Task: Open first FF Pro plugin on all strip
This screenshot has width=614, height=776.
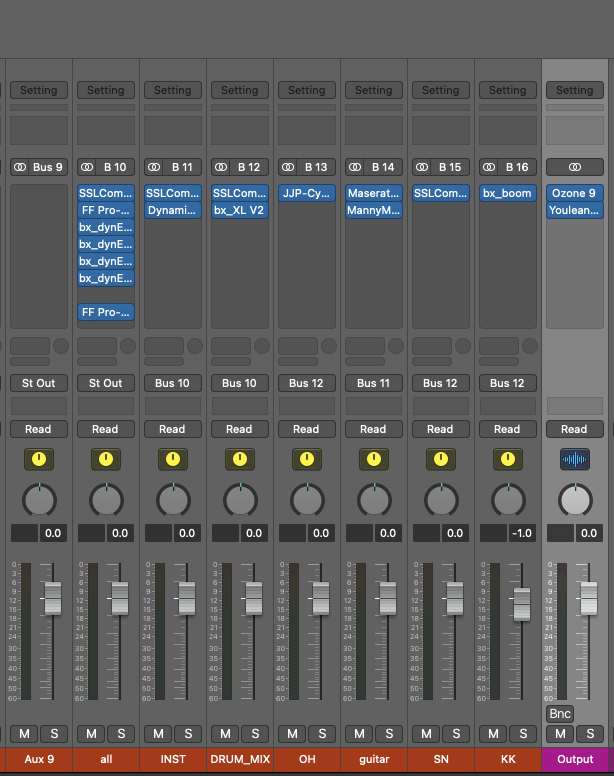Action: tap(106, 210)
